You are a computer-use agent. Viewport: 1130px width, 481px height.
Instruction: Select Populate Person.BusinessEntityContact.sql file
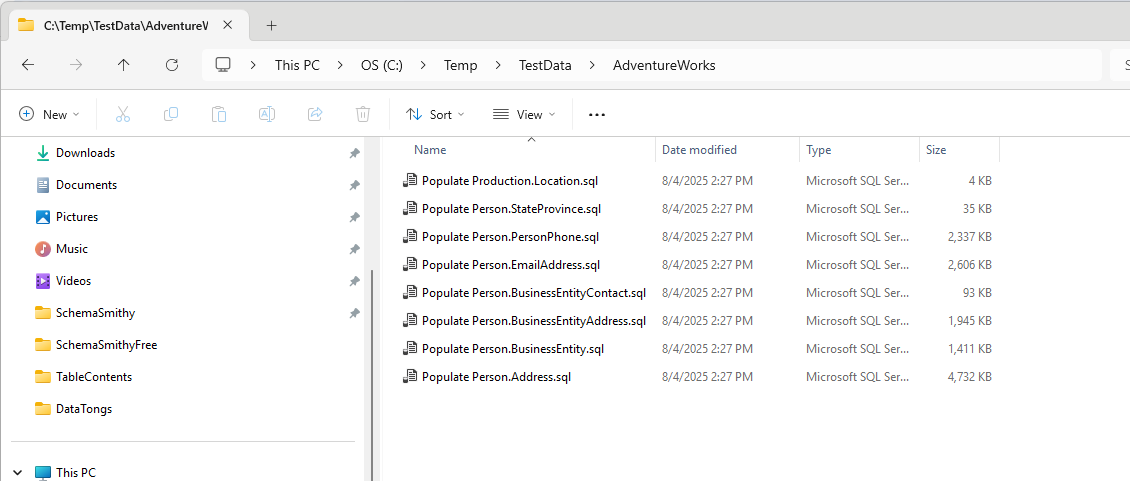(534, 293)
